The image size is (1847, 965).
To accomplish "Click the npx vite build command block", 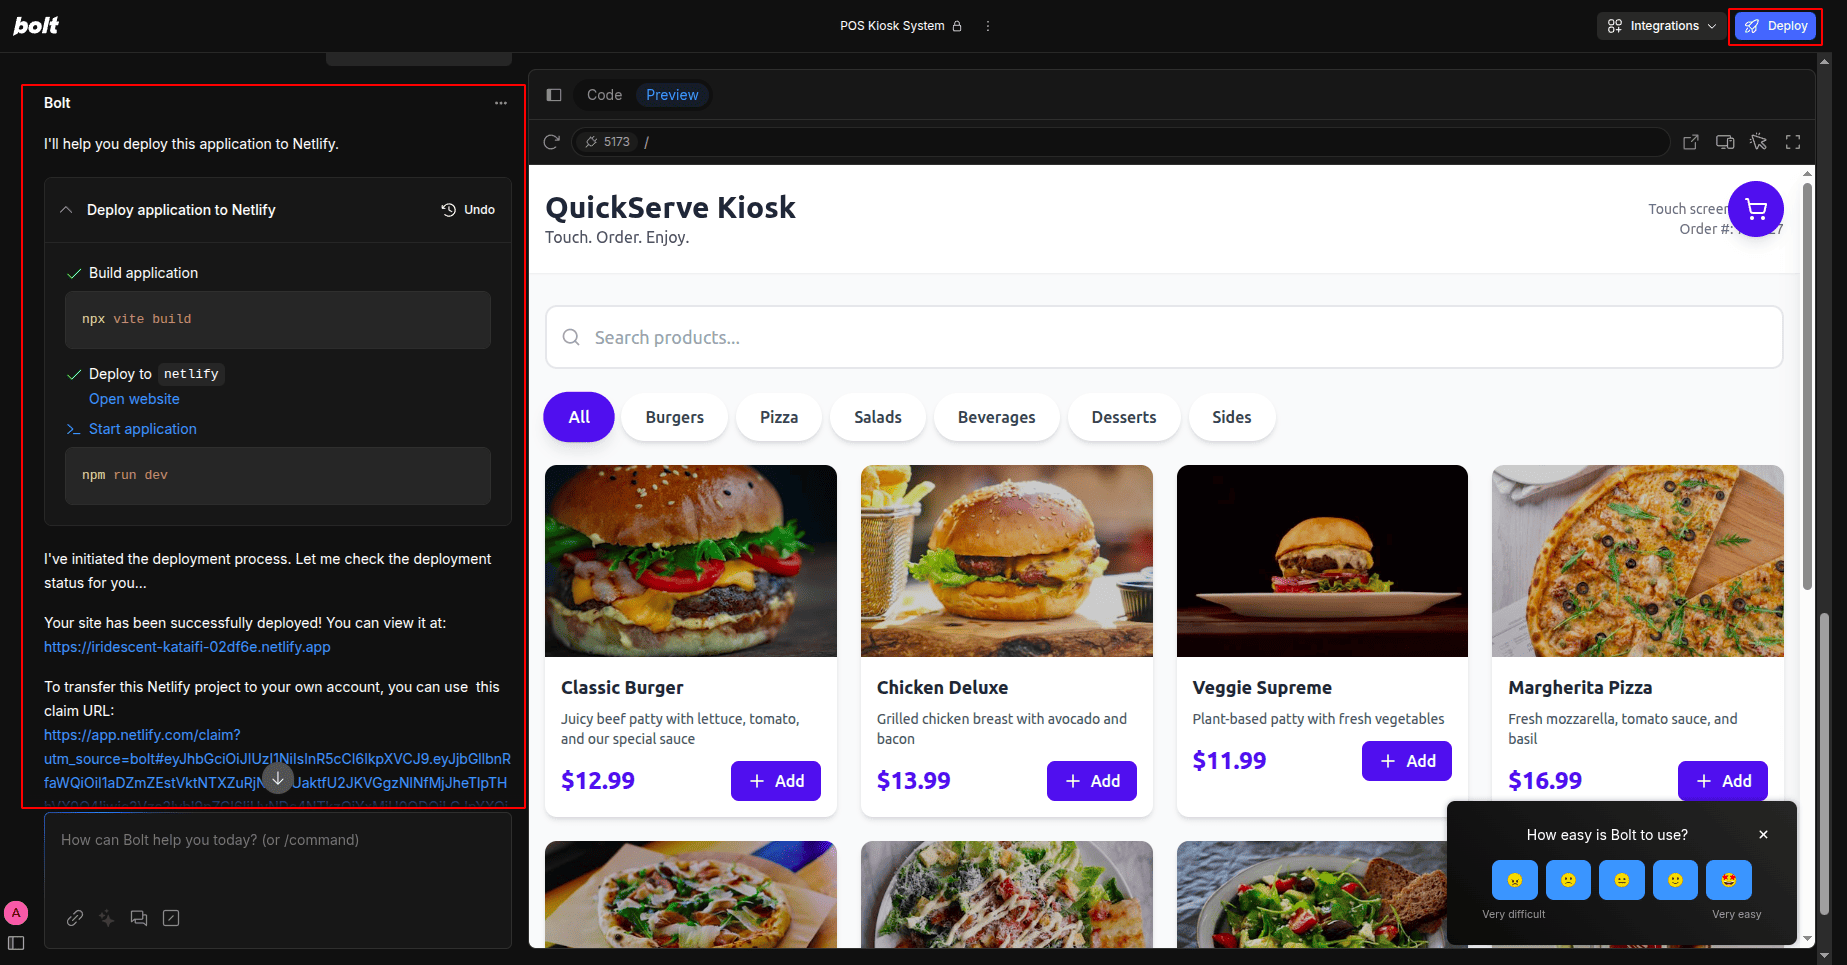I will coord(278,320).
